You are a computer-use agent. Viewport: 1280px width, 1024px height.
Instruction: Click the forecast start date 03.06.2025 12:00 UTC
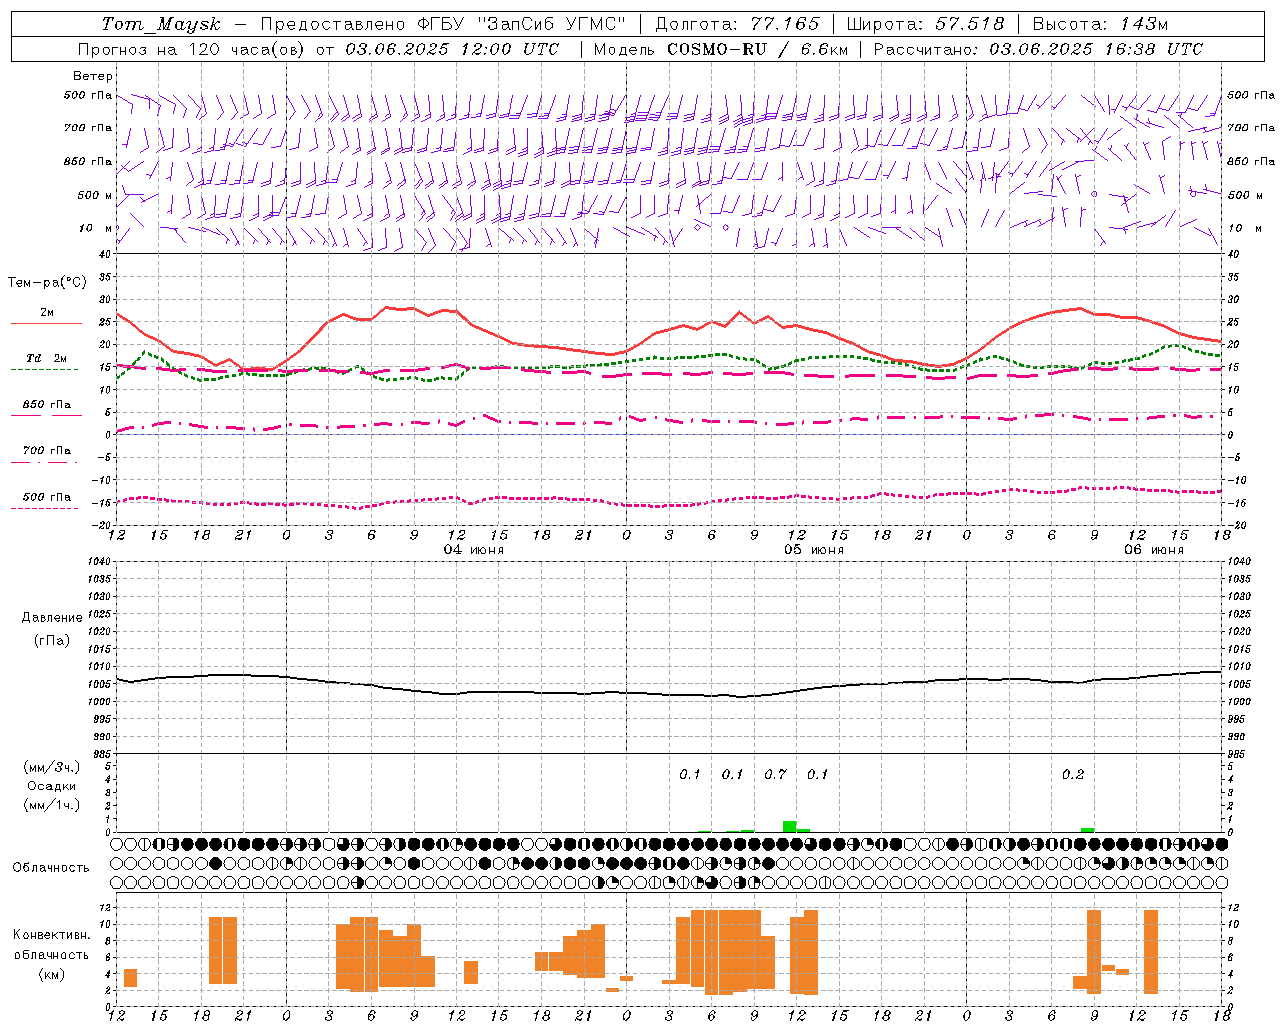tap(452, 49)
